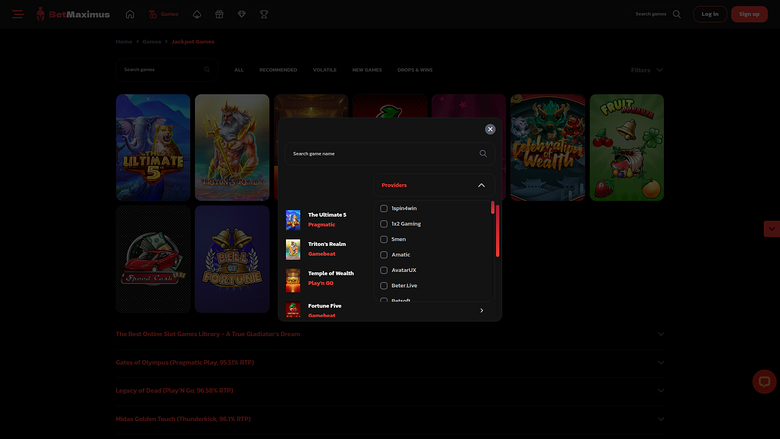Viewport: 780px width, 439px height.
Task: Open the Games nav menu item
Action: [164, 14]
